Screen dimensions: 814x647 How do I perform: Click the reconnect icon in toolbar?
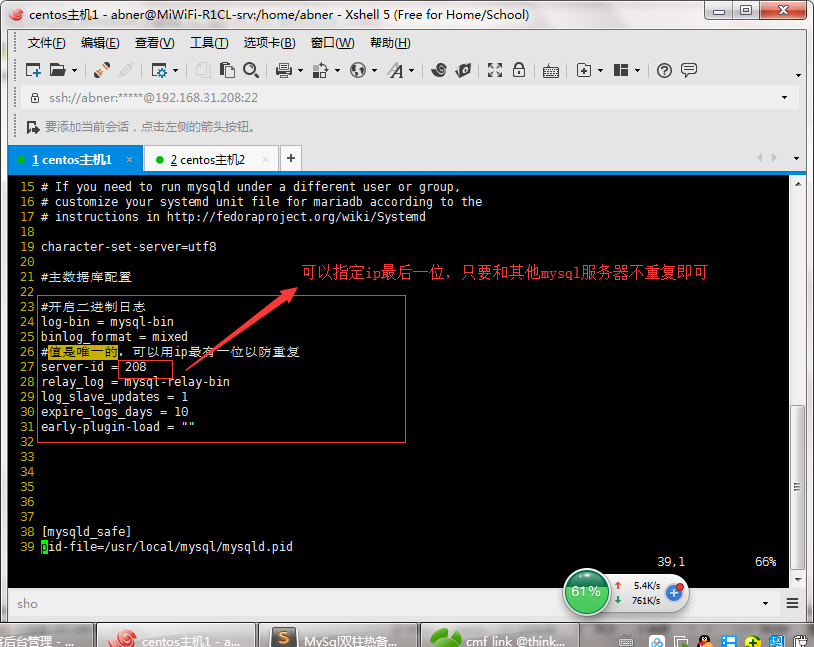point(101,70)
